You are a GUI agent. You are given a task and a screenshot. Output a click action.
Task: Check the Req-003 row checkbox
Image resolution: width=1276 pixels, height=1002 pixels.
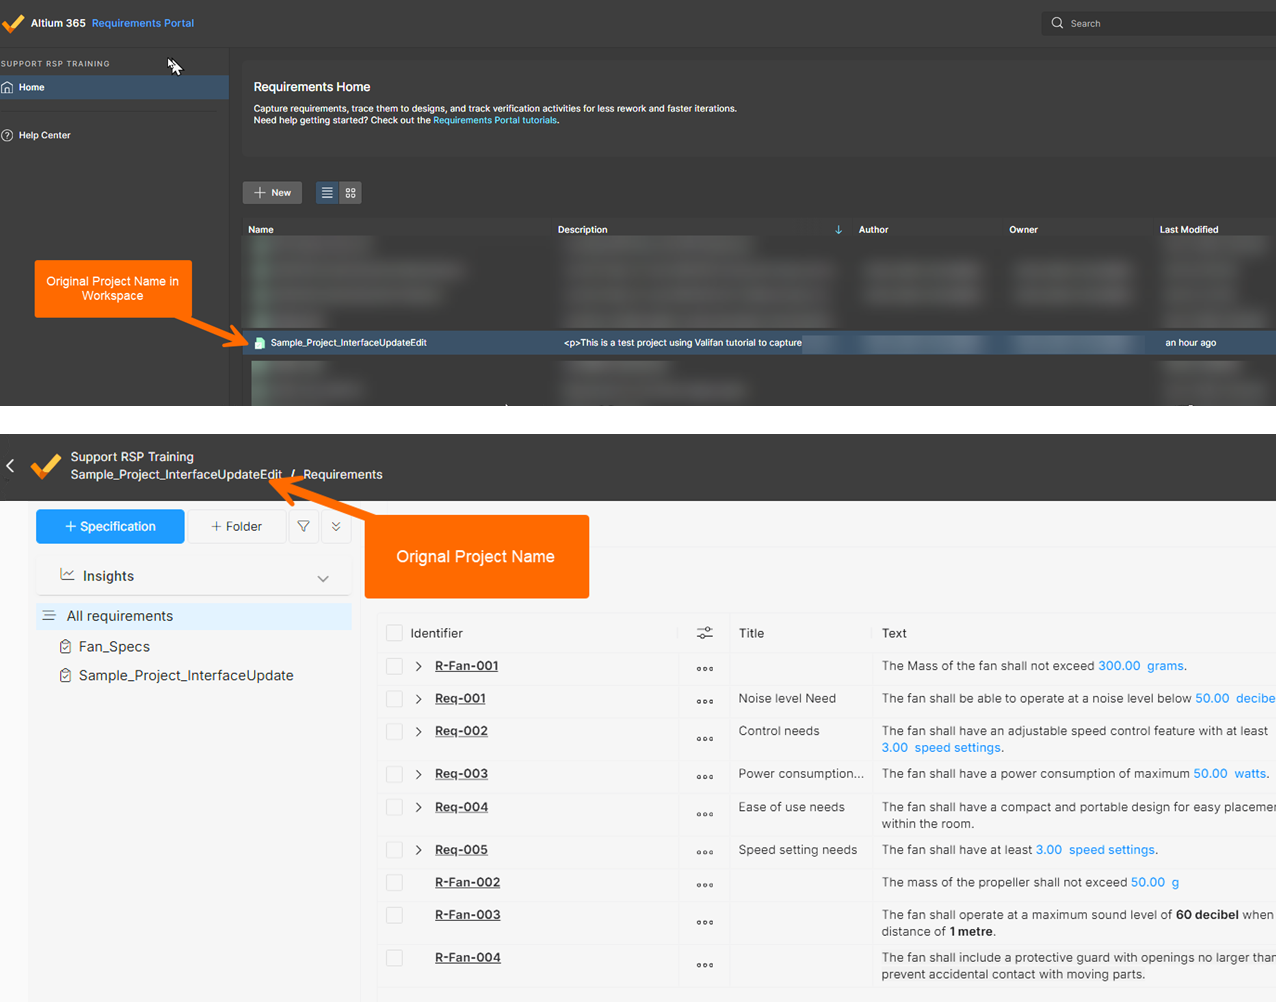point(394,774)
